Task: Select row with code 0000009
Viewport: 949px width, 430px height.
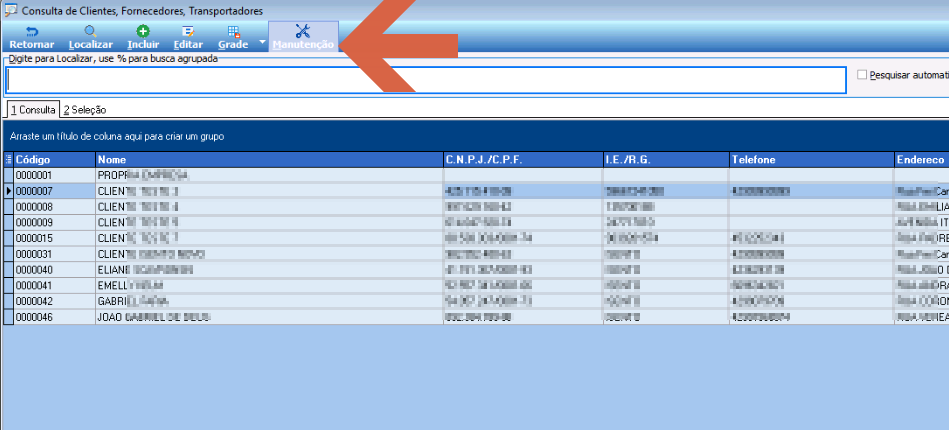Action: pyautogui.click(x=476, y=222)
